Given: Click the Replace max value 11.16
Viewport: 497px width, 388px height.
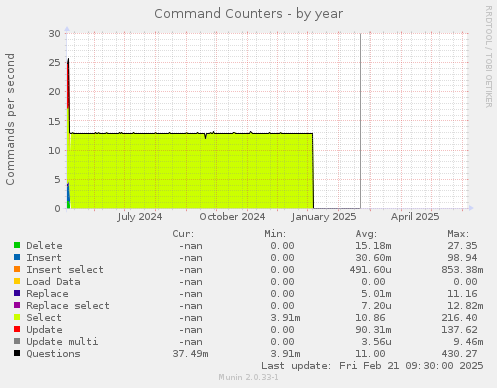Looking at the screenshot, I should point(462,294).
